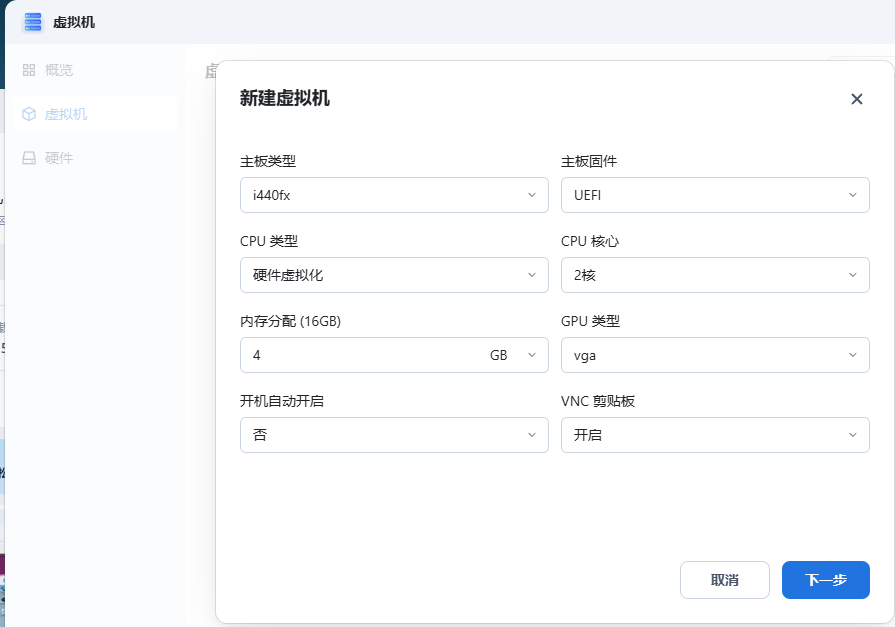895x627 pixels.
Task: Expand the 主板类型 i440fx dropdown
Action: point(394,195)
